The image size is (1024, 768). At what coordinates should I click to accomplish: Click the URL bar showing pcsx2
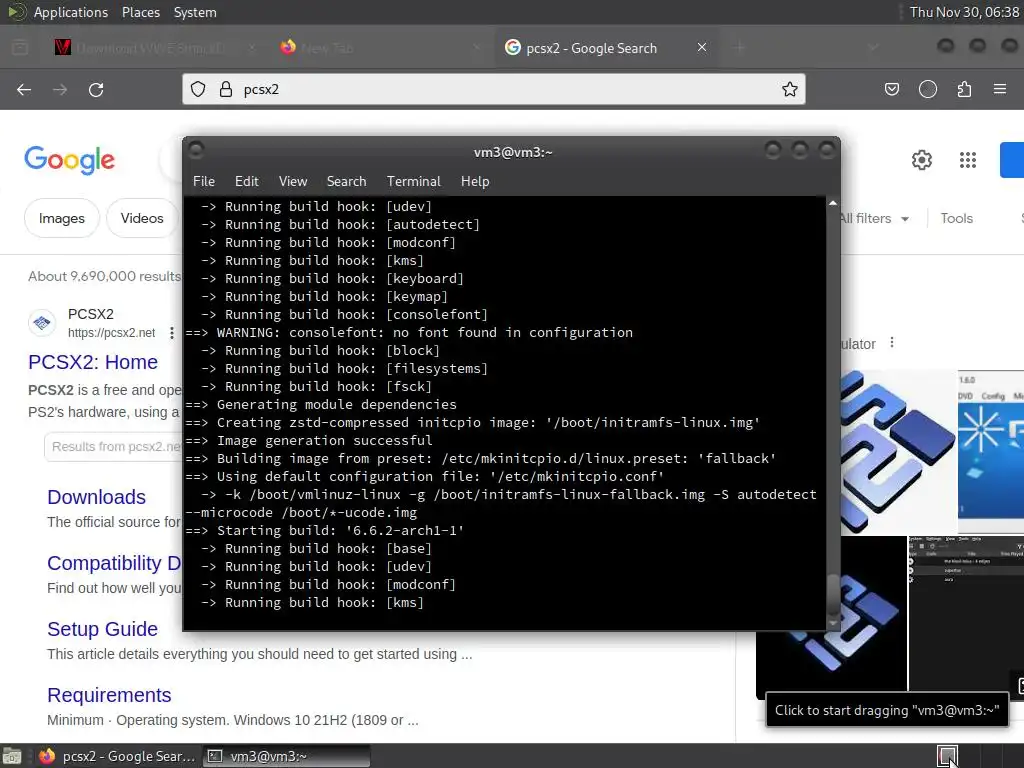(x=494, y=89)
